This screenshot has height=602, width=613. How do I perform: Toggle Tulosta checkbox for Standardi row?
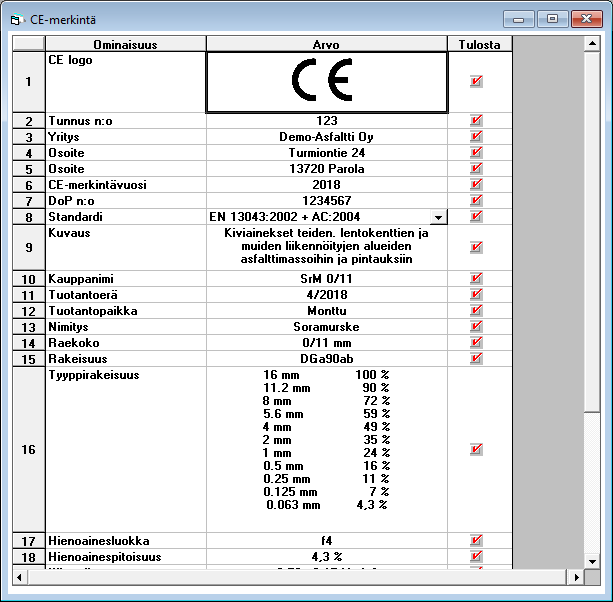point(476,217)
